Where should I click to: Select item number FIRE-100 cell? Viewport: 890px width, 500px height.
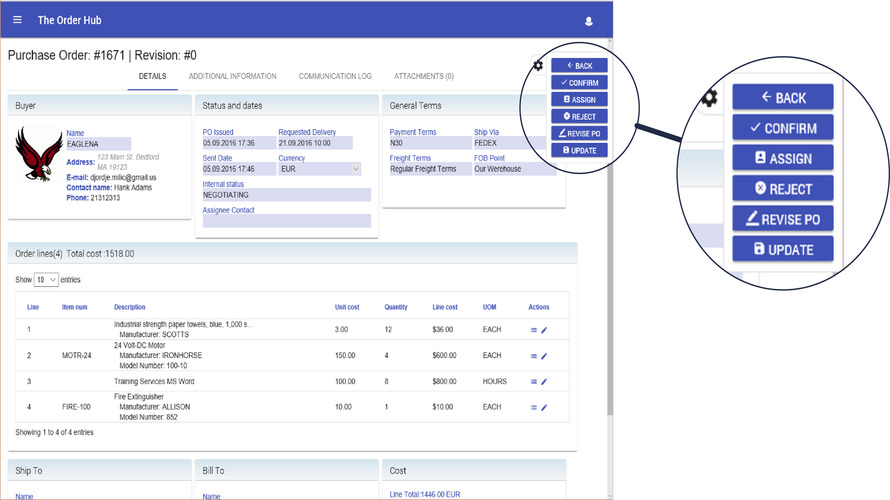tap(76, 407)
